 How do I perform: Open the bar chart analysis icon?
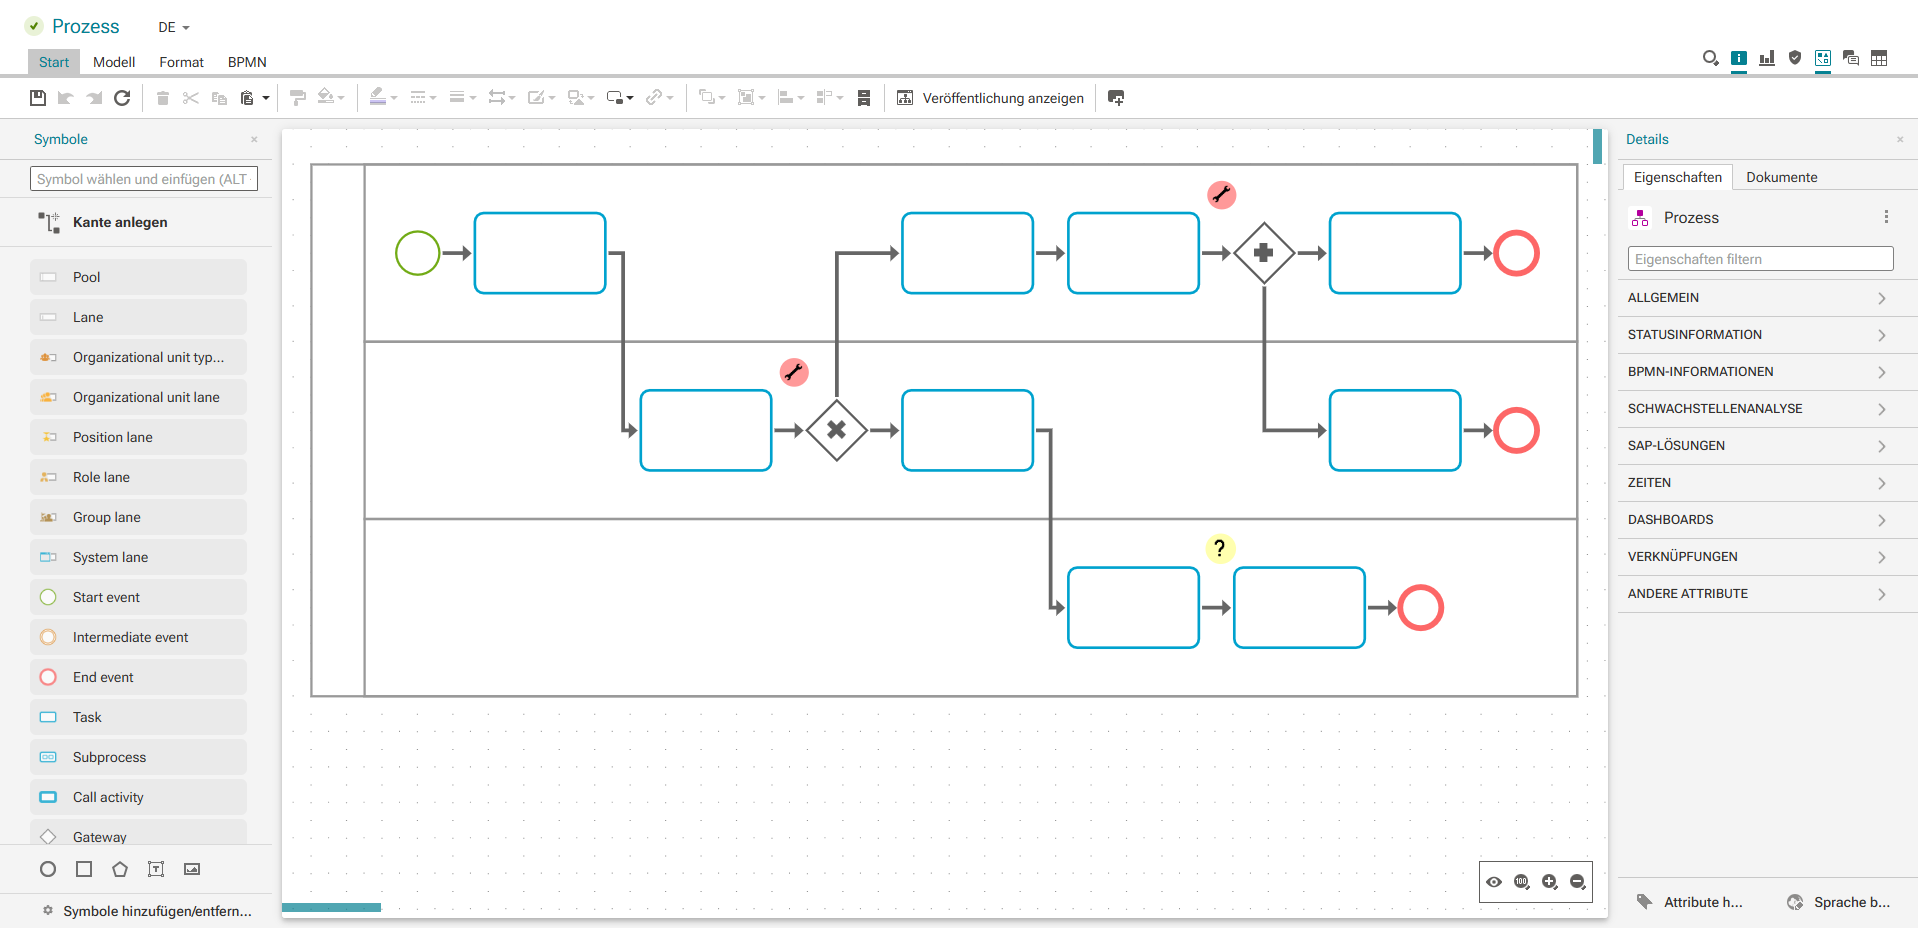point(1767,58)
